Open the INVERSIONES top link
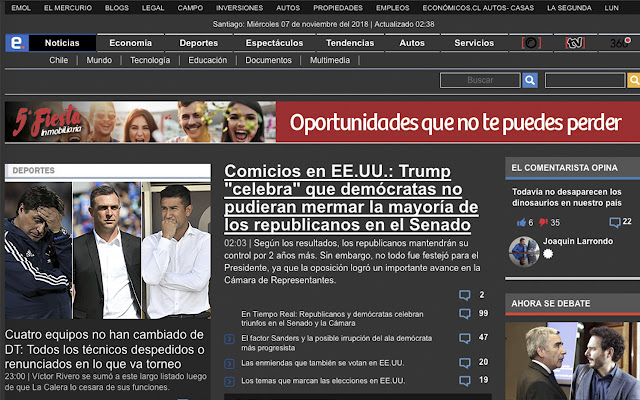Viewport: 640px width, 400px height. pyautogui.click(x=240, y=8)
